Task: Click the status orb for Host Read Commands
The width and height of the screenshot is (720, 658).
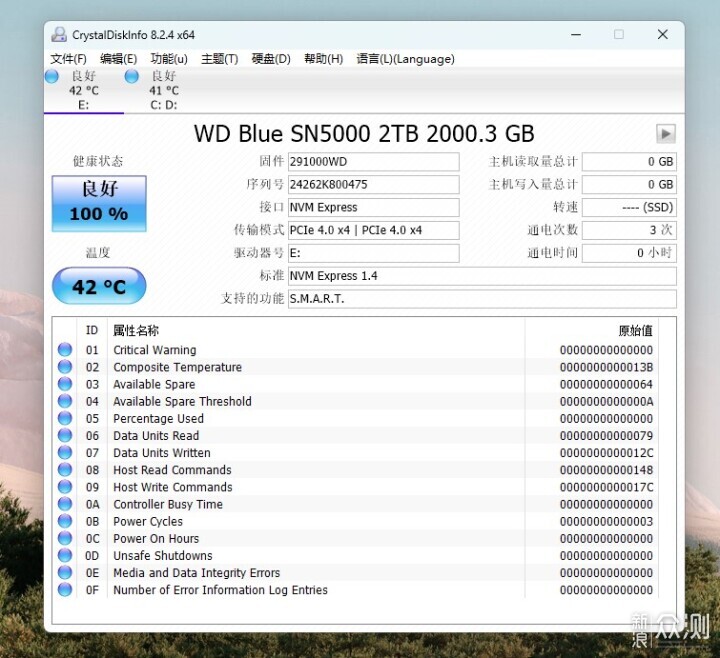Action: point(65,469)
